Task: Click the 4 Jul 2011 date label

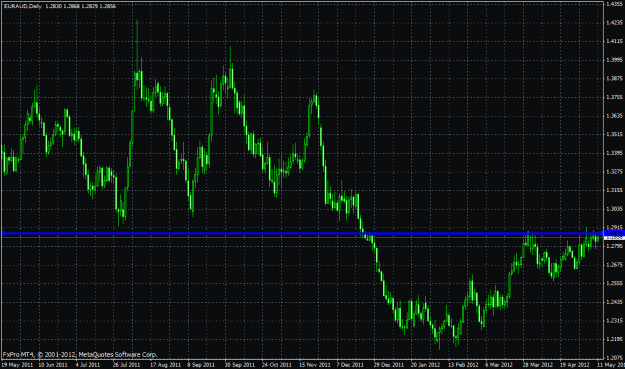Action: tap(88, 365)
